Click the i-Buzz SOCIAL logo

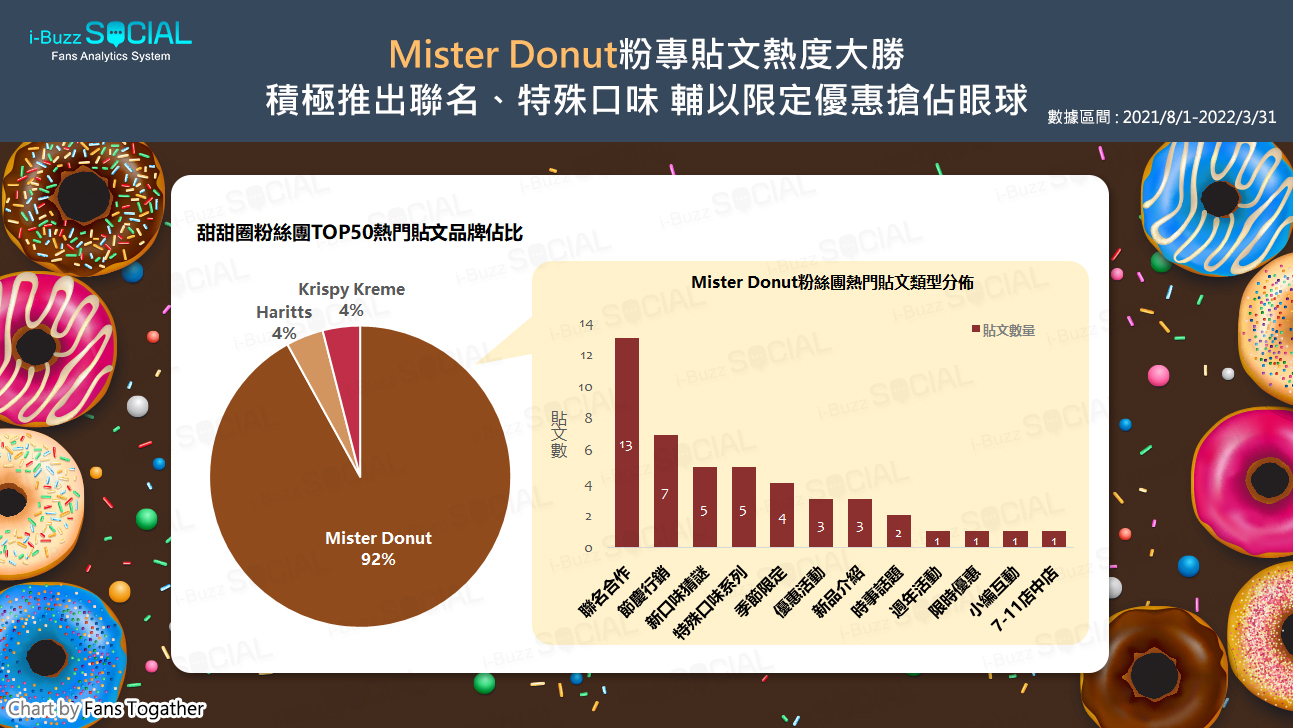(x=110, y=41)
